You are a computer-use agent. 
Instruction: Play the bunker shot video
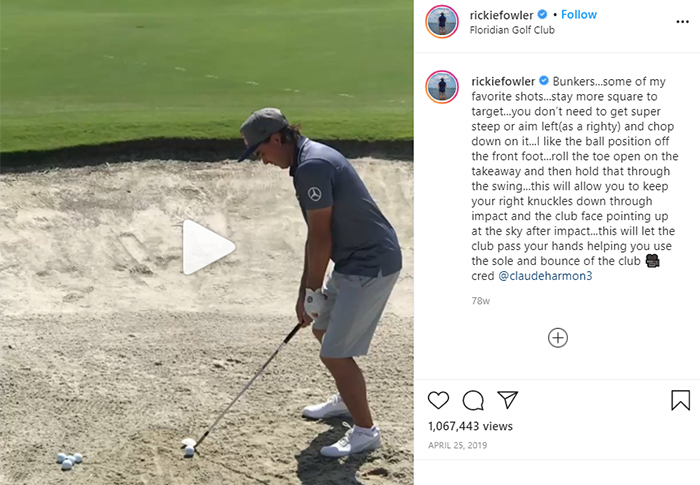click(208, 247)
